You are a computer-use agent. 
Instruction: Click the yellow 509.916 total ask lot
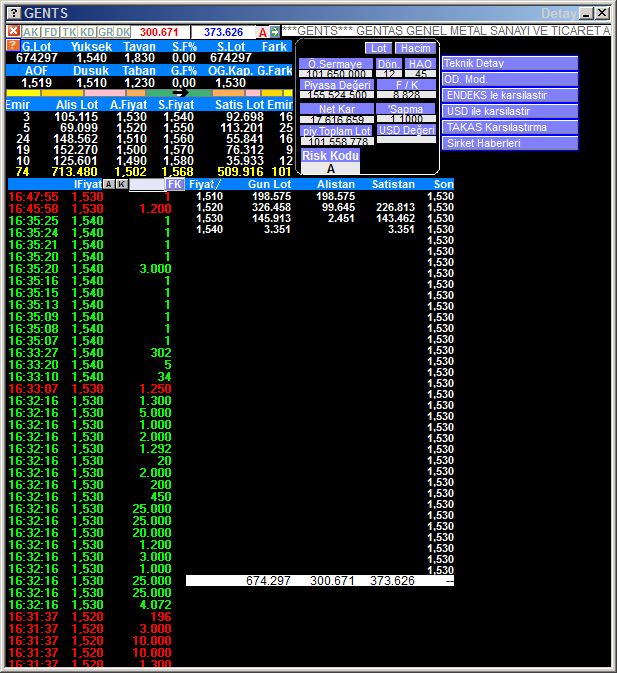tap(240, 172)
